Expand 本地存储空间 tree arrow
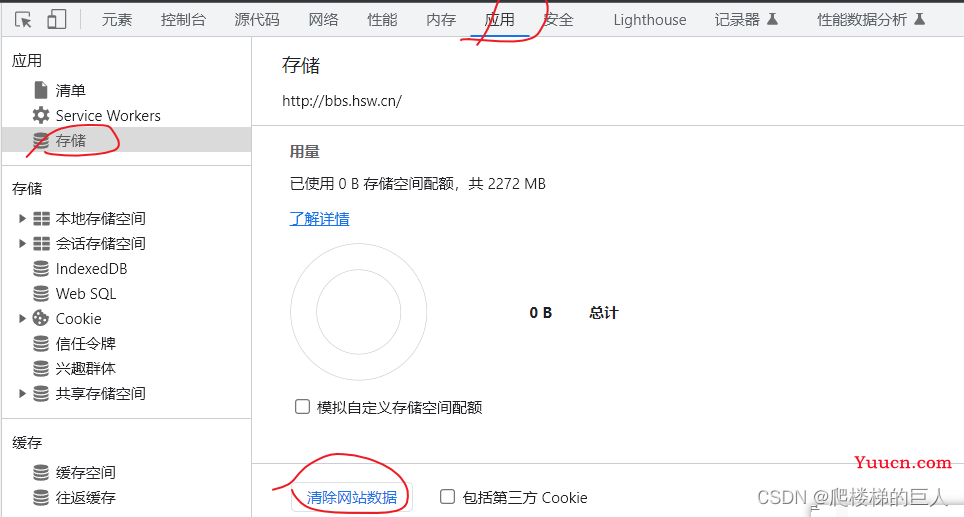Viewport: 964px width, 517px height. pyautogui.click(x=22, y=218)
